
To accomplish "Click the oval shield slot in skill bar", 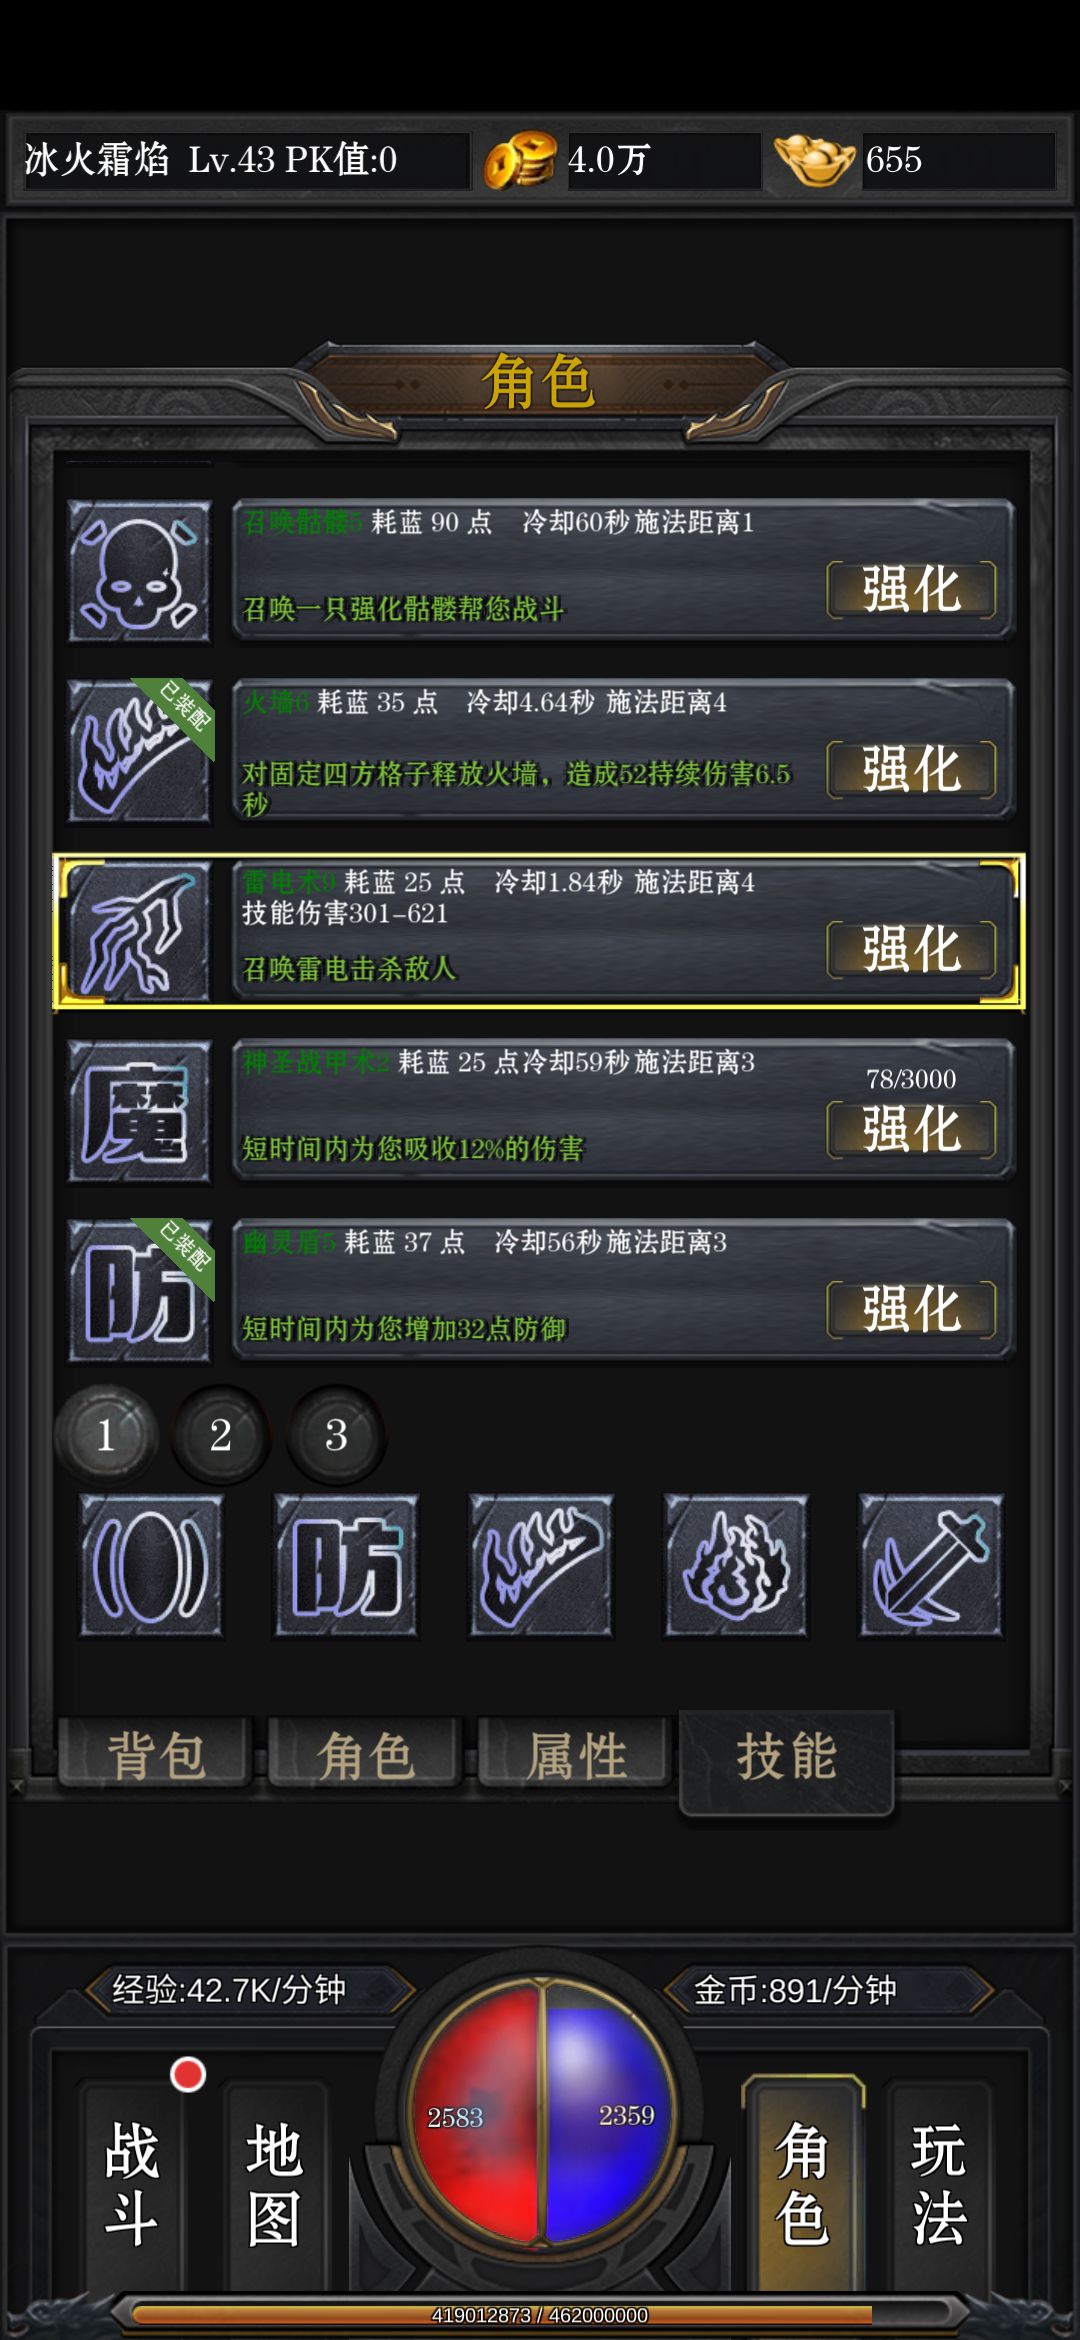I will (151, 1566).
